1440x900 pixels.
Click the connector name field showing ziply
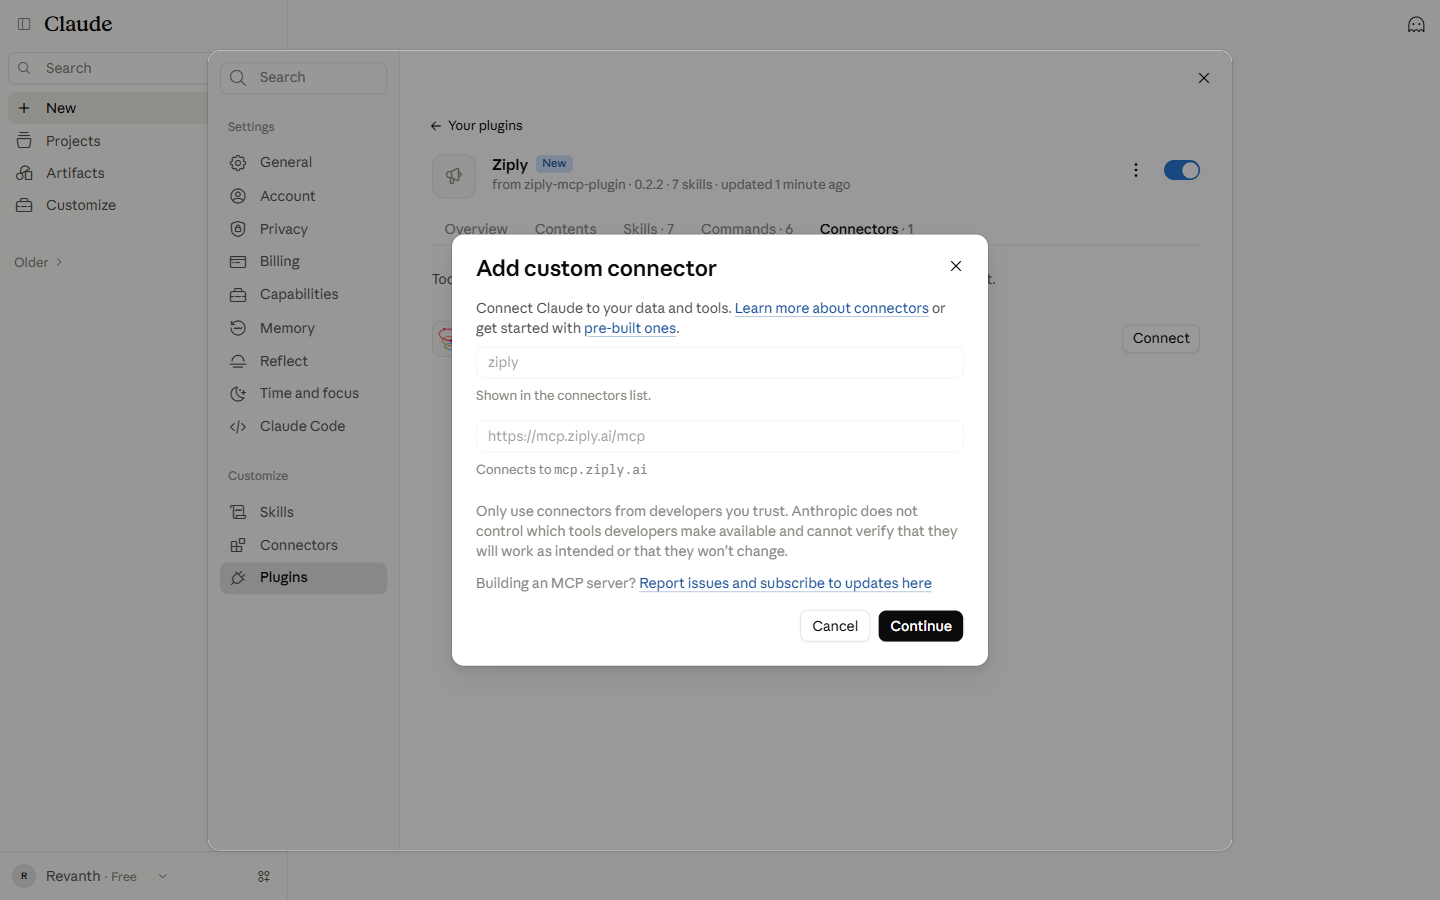tap(720, 362)
